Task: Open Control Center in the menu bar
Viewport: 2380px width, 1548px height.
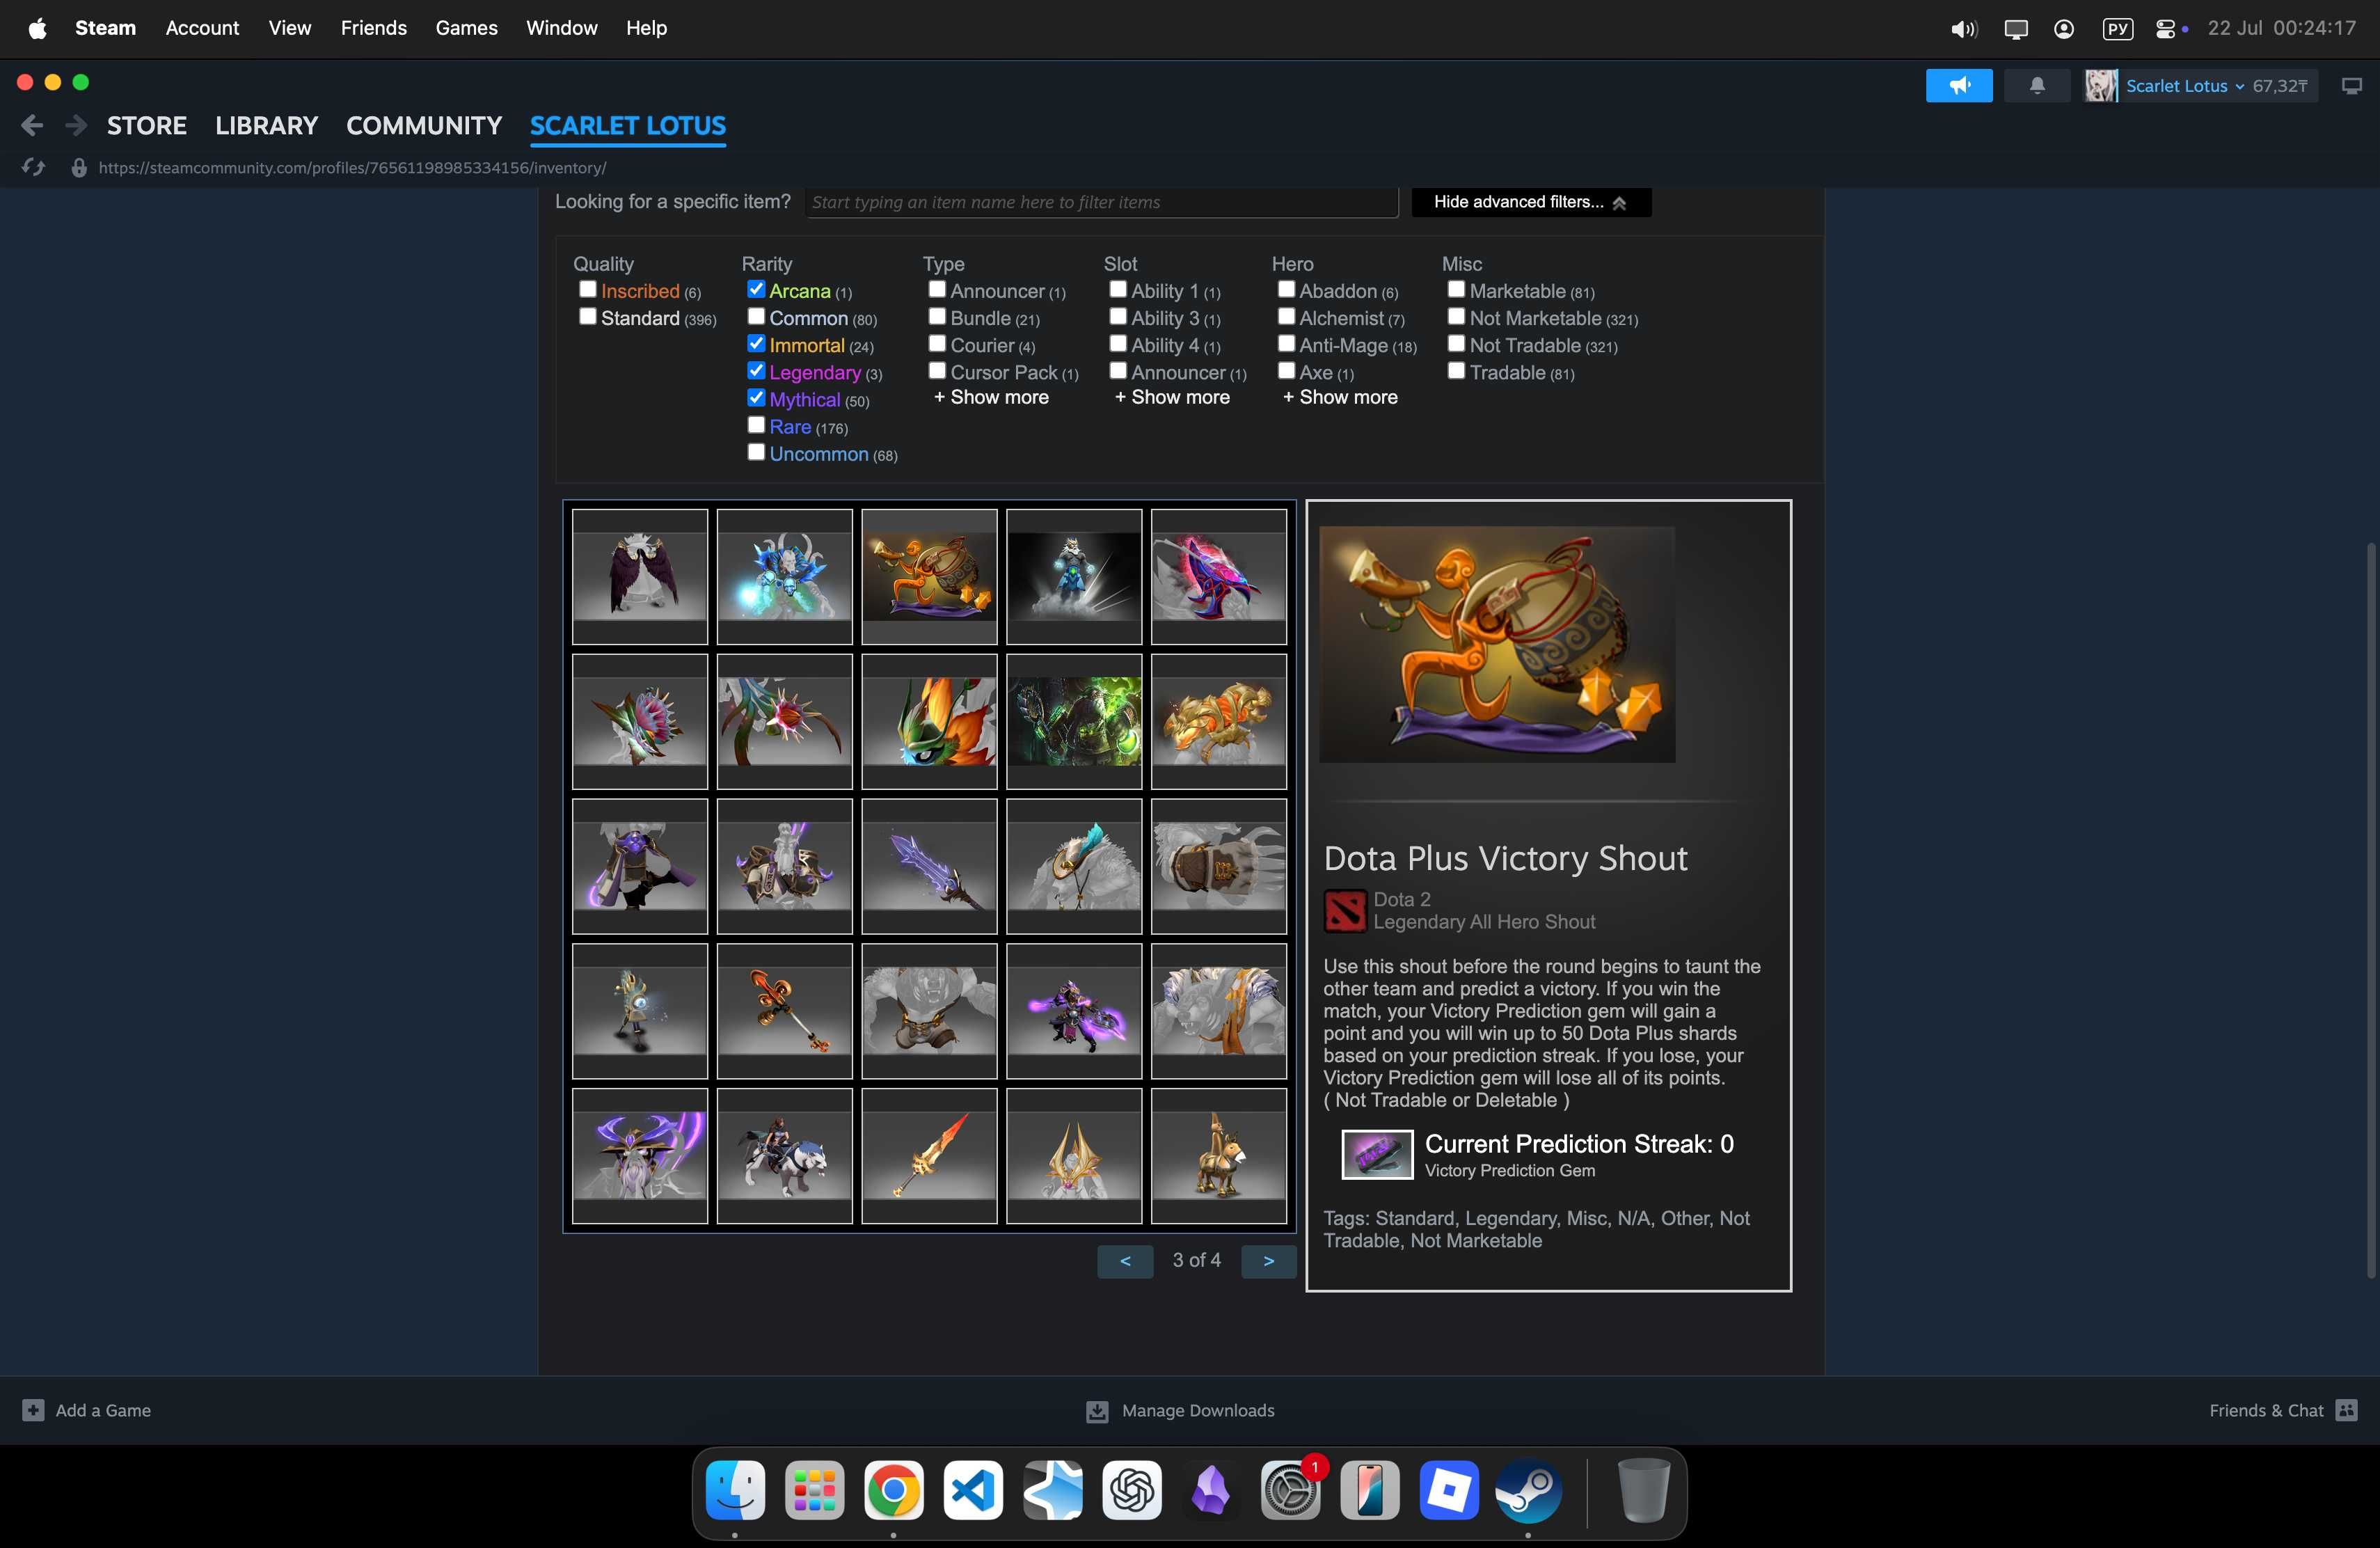Action: [2166, 29]
